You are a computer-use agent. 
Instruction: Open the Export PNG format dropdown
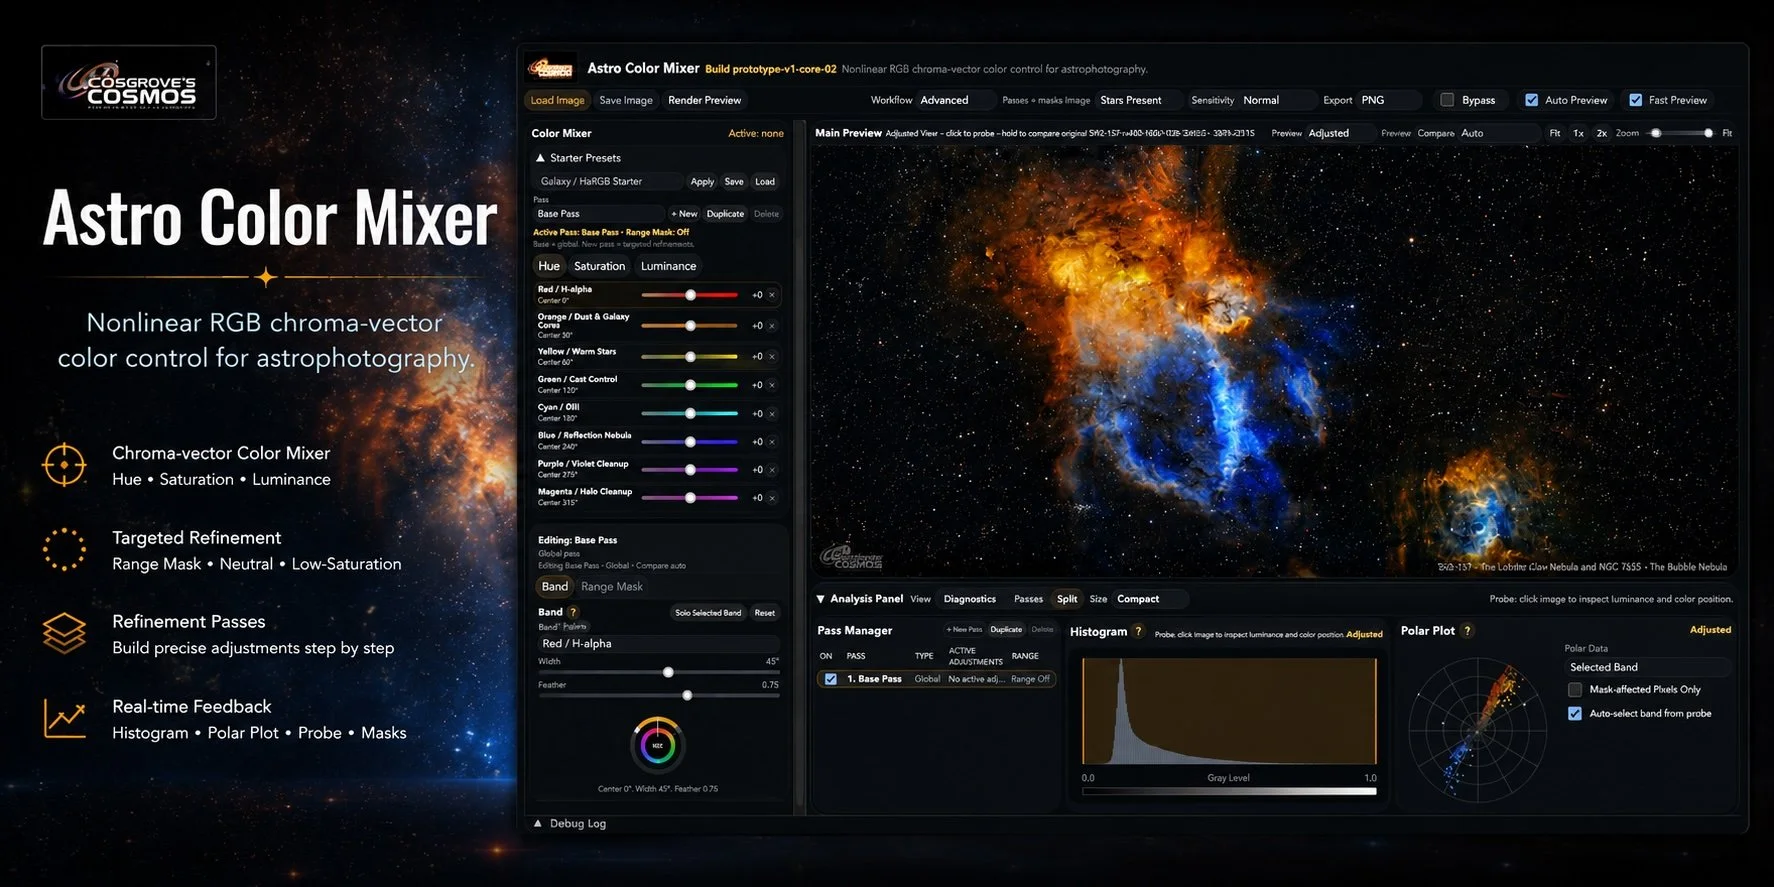(1390, 100)
